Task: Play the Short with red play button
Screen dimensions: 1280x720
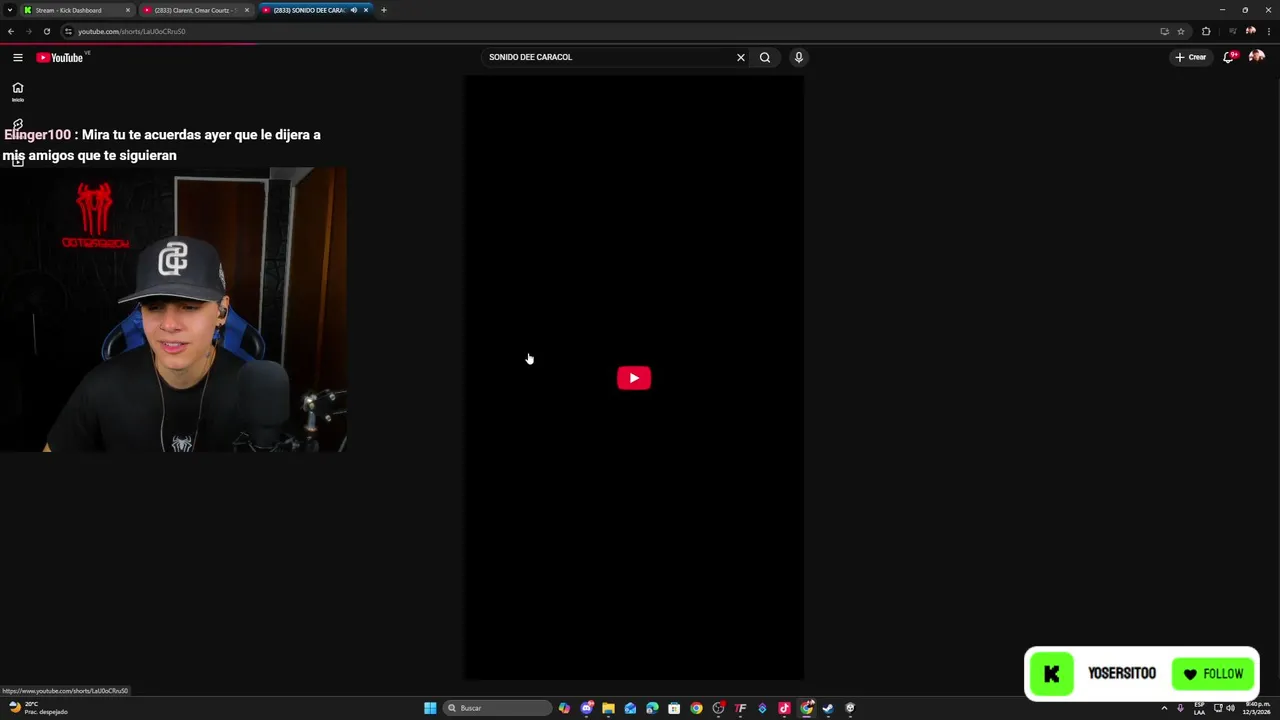Action: (634, 378)
